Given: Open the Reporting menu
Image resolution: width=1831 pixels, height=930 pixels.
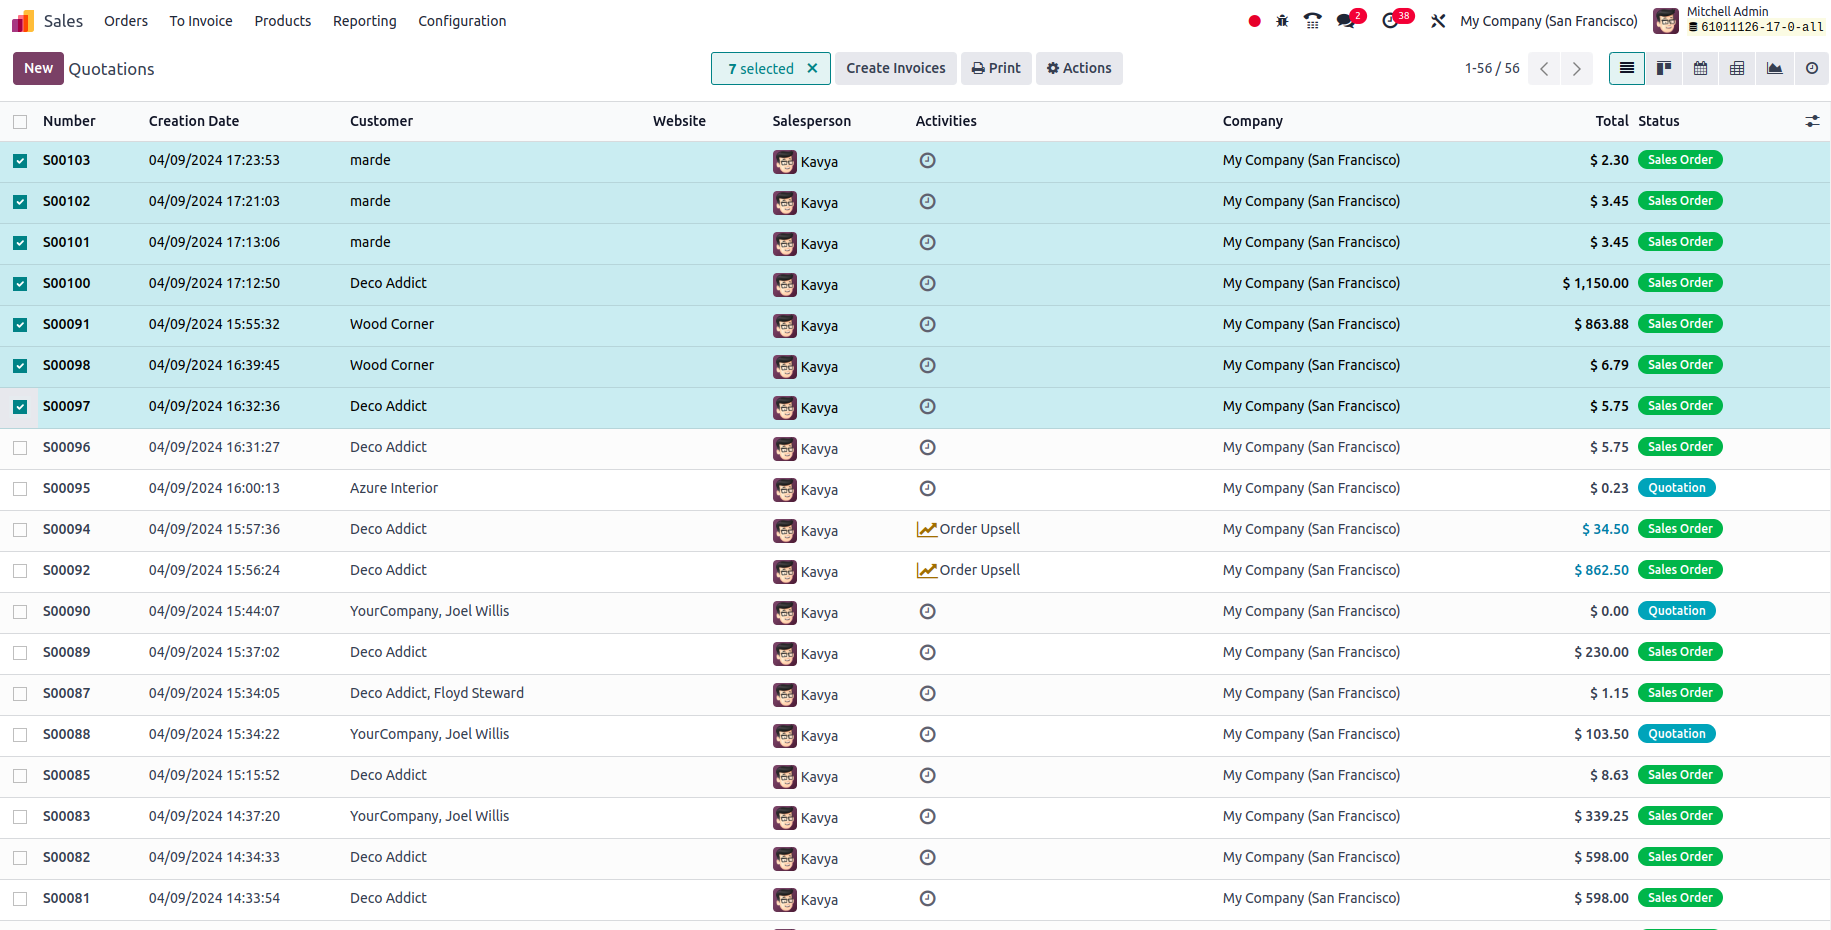Looking at the screenshot, I should (364, 21).
